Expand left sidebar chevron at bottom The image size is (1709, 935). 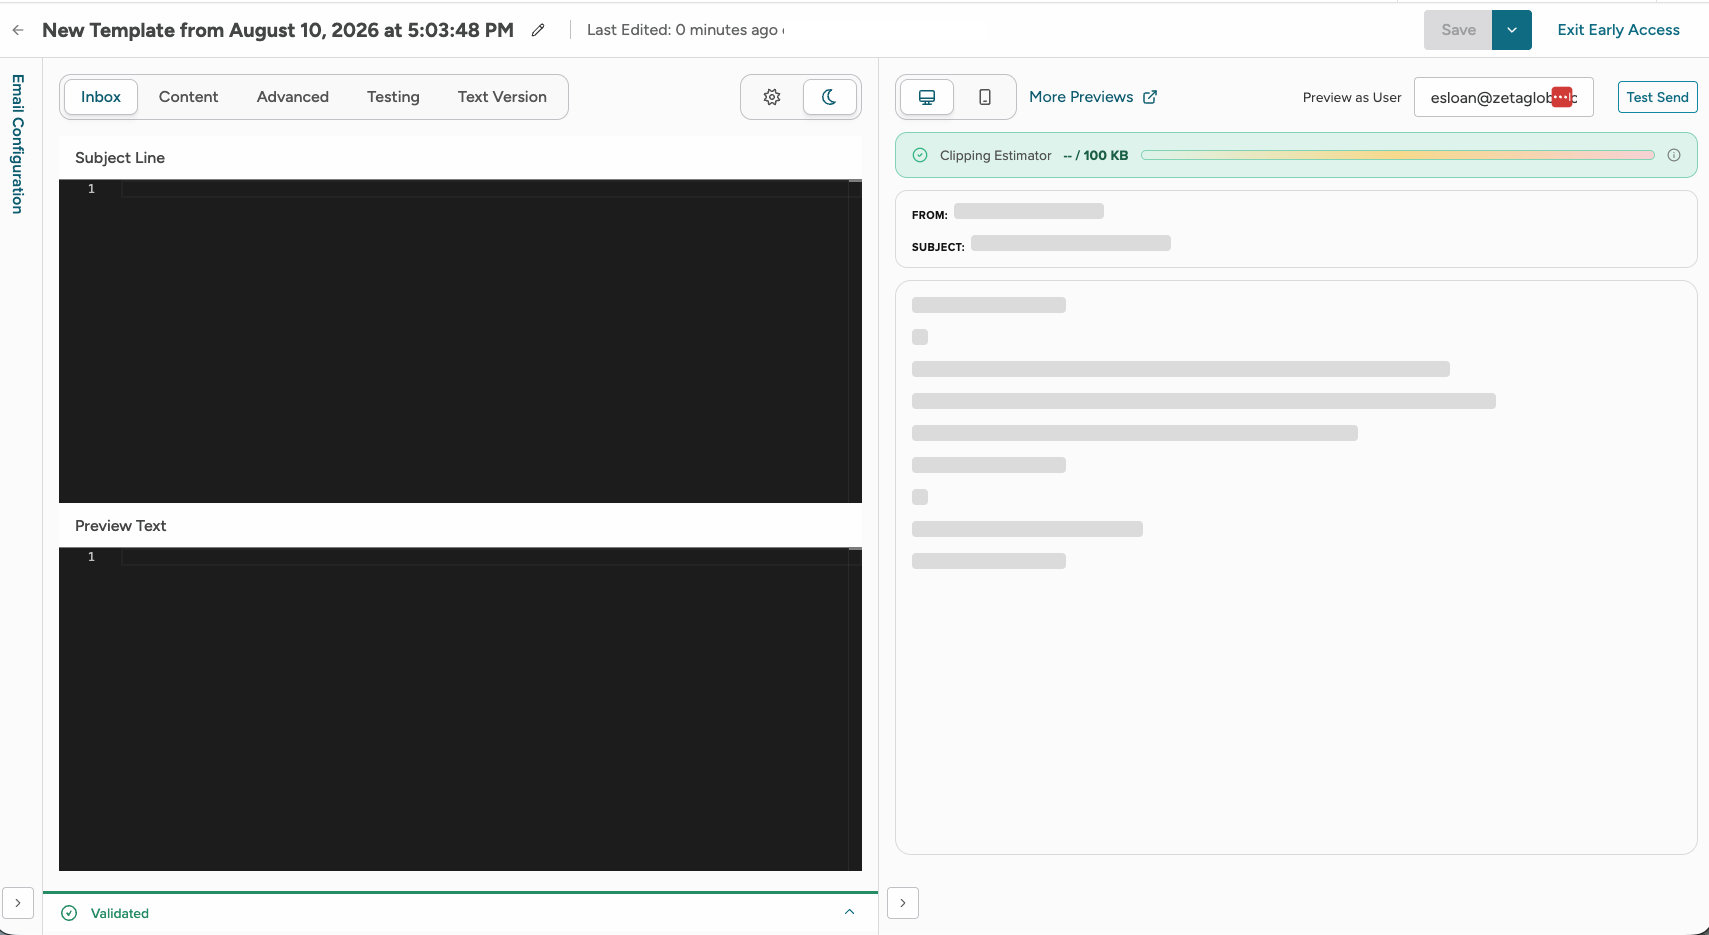click(18, 903)
